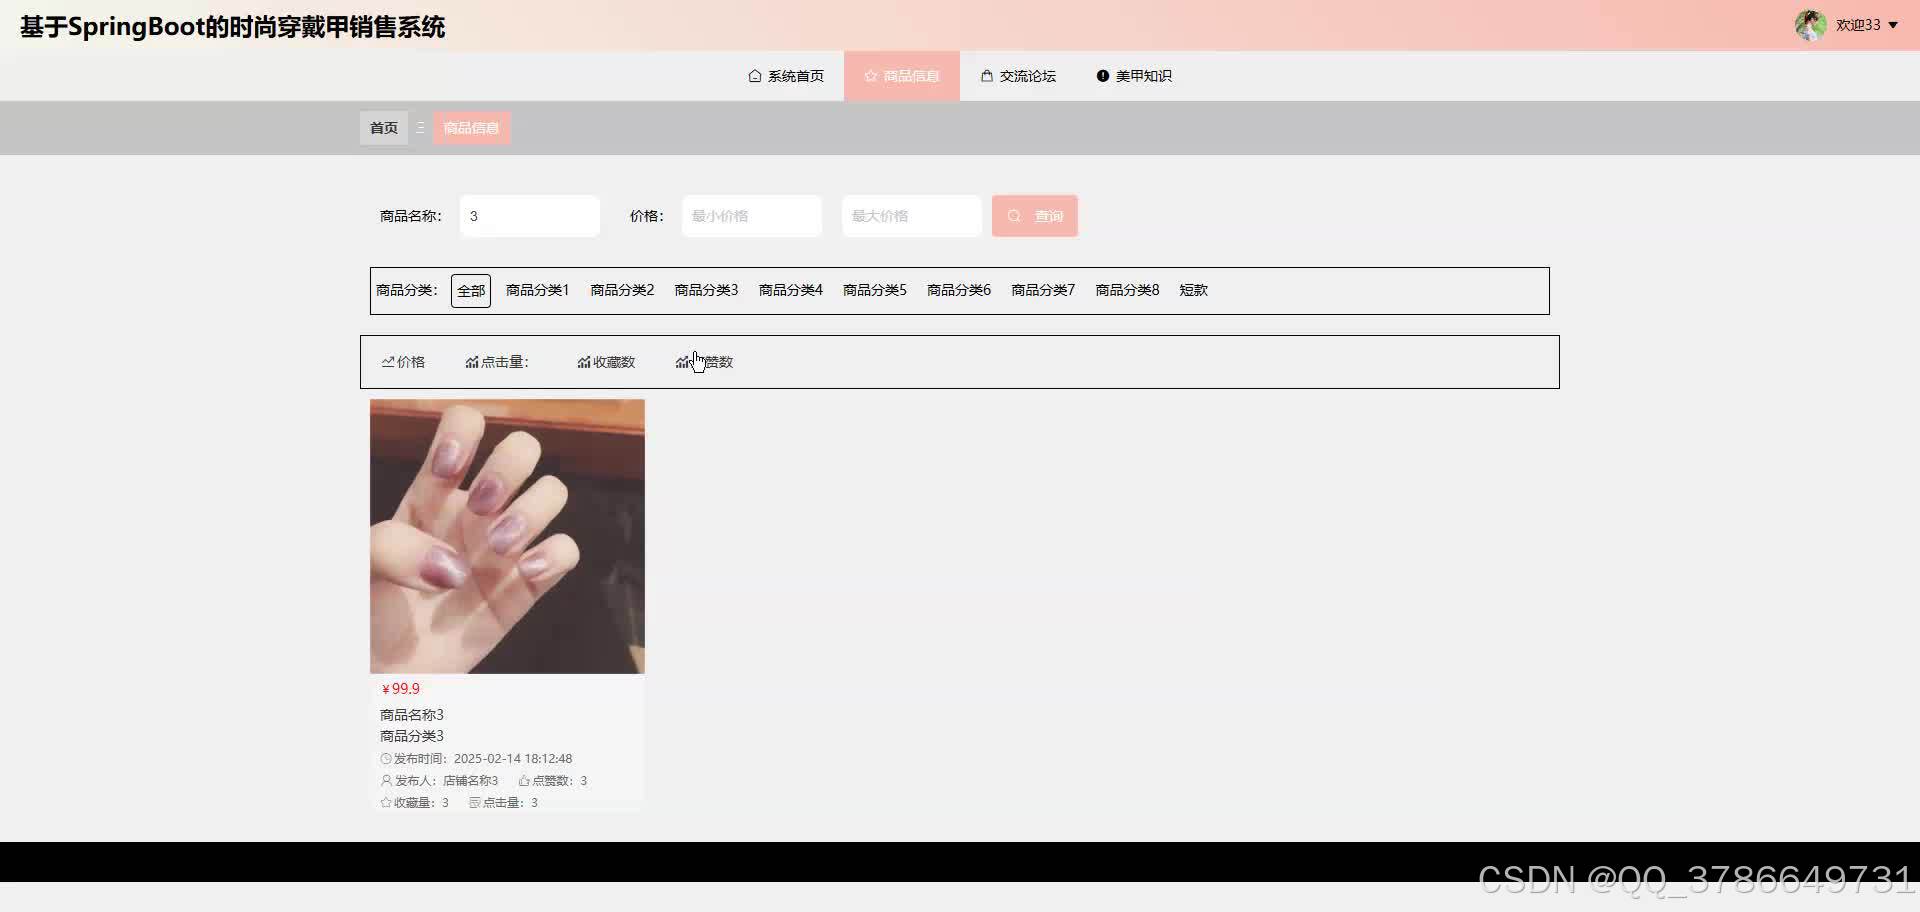The height and width of the screenshot is (912, 1920).
Task: Select the 商品分类5 filter
Action: pyautogui.click(x=875, y=290)
